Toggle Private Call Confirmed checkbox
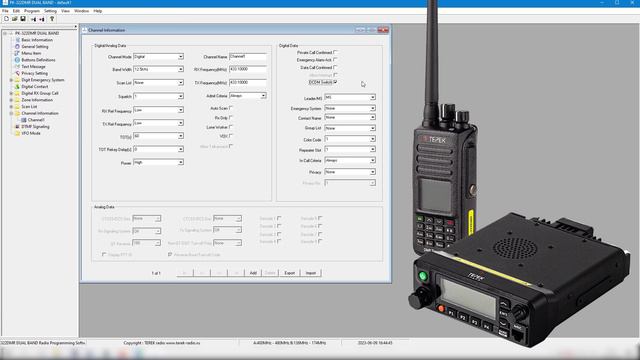The height and width of the screenshot is (360, 640). point(335,52)
